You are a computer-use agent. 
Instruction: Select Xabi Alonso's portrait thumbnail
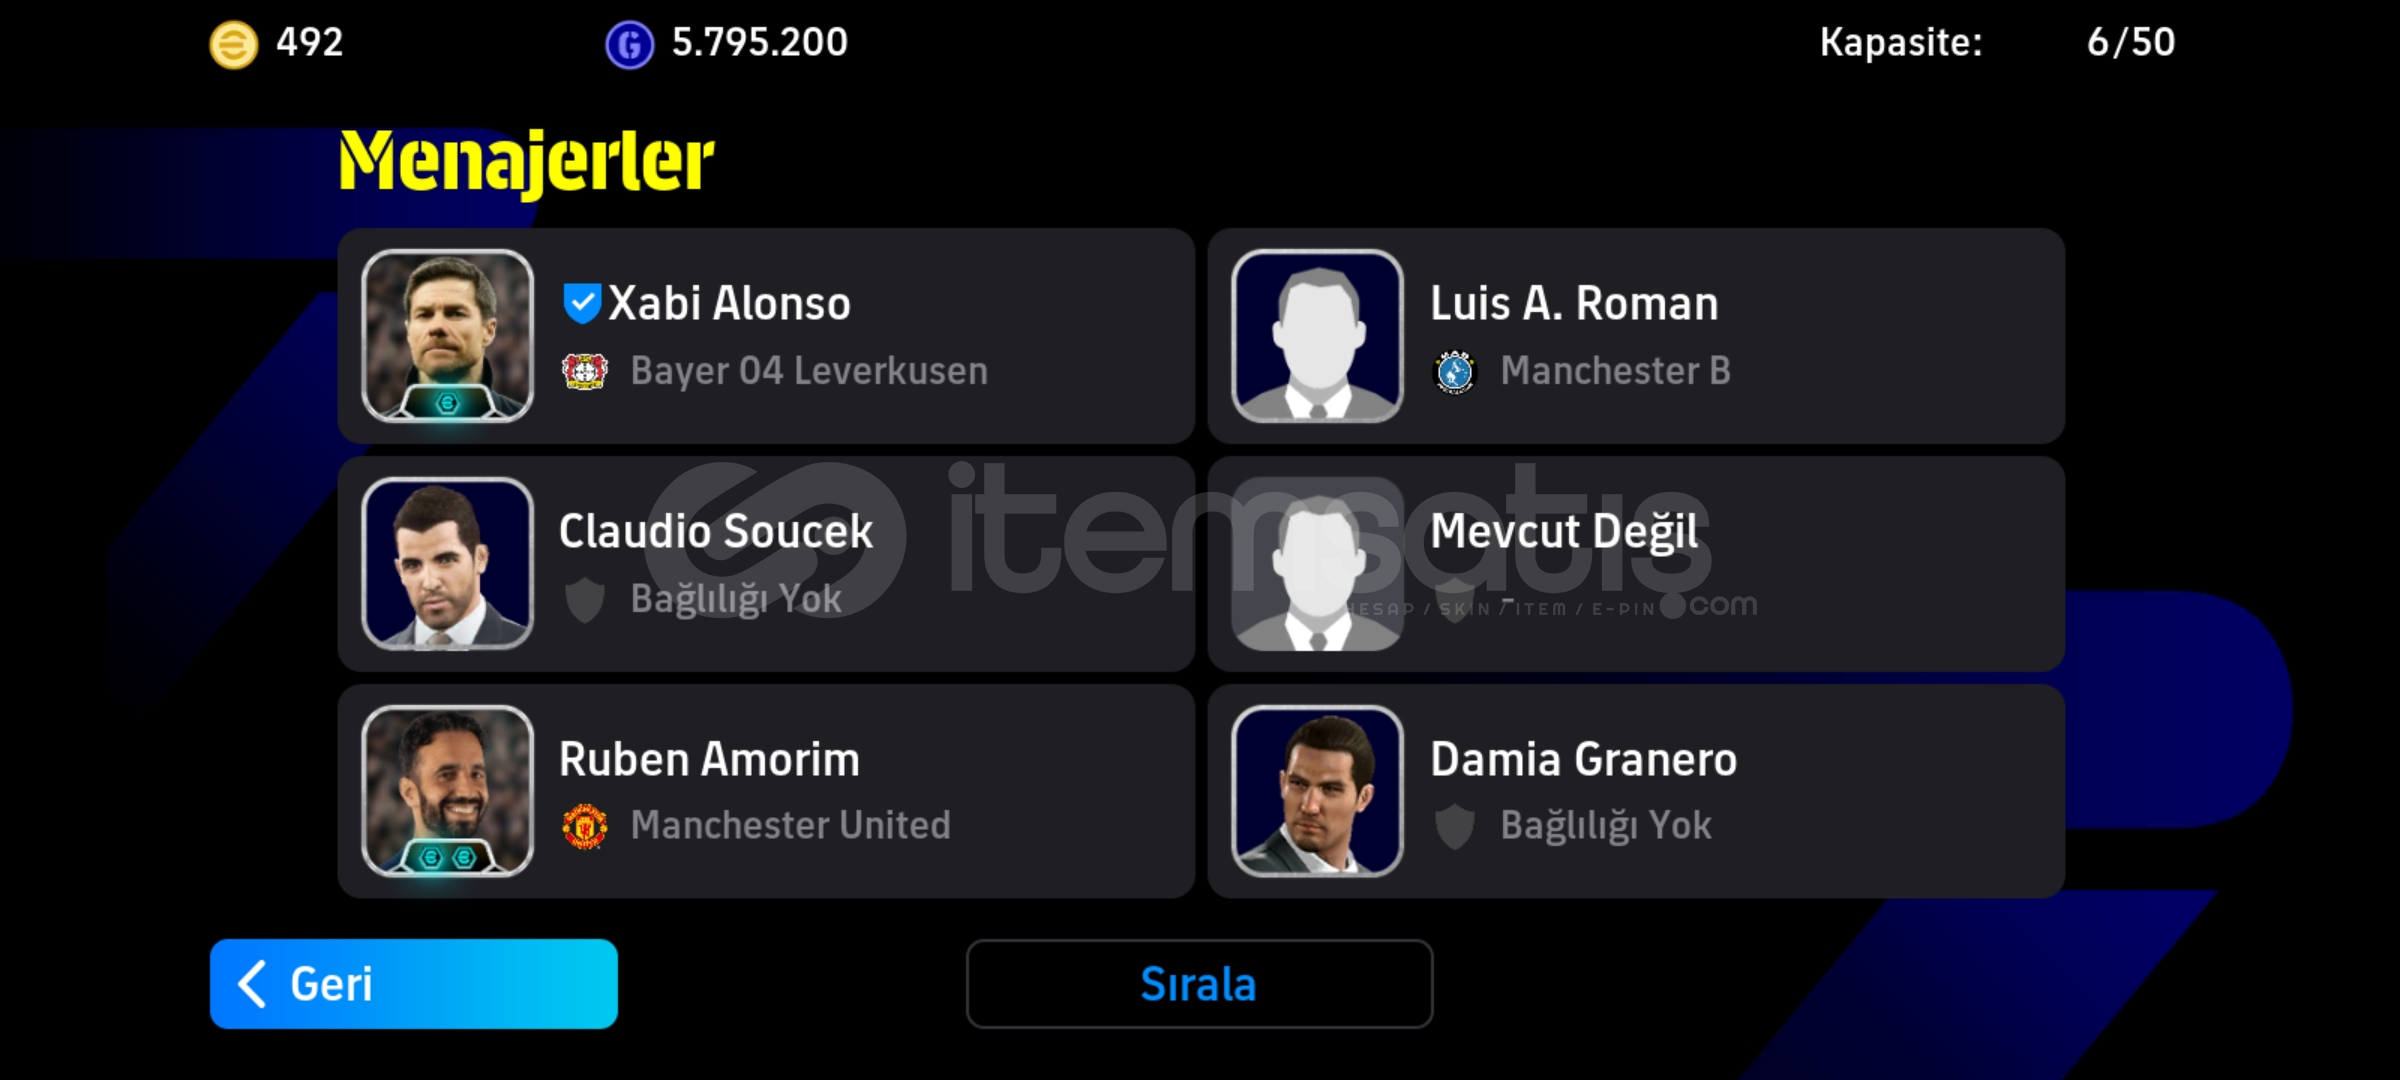pyautogui.click(x=447, y=336)
